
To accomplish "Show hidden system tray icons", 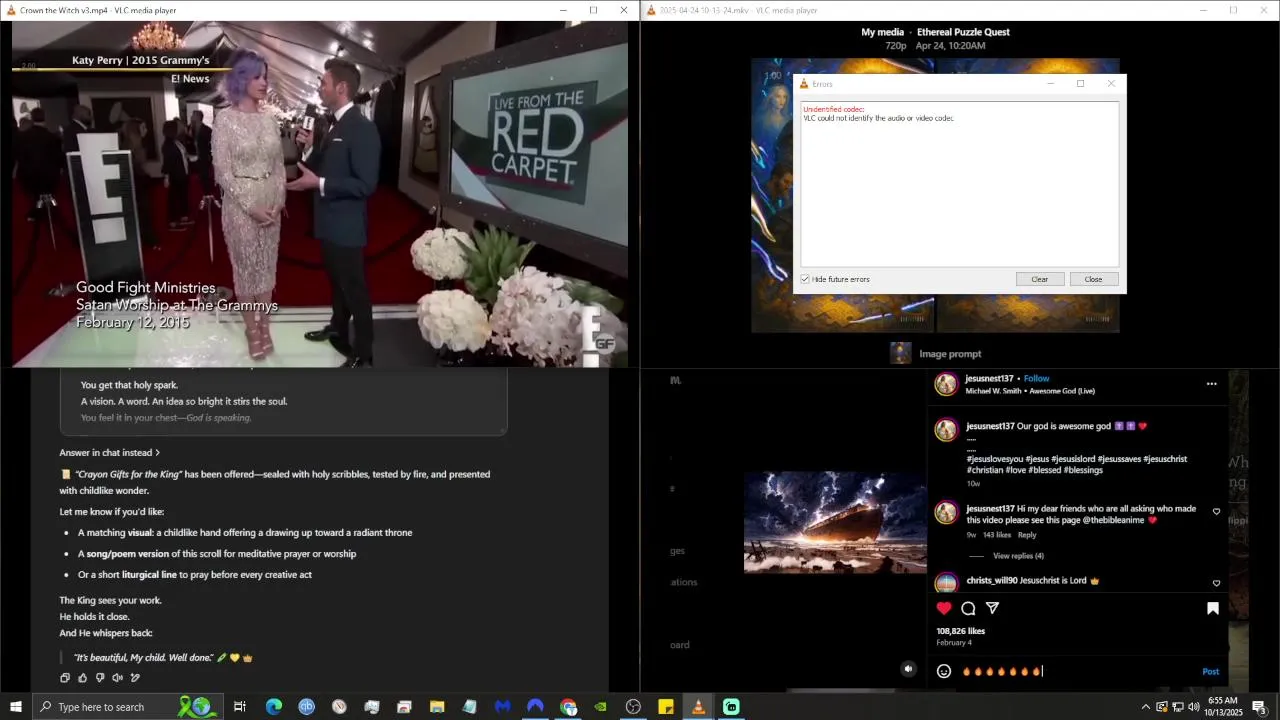I will point(1146,707).
